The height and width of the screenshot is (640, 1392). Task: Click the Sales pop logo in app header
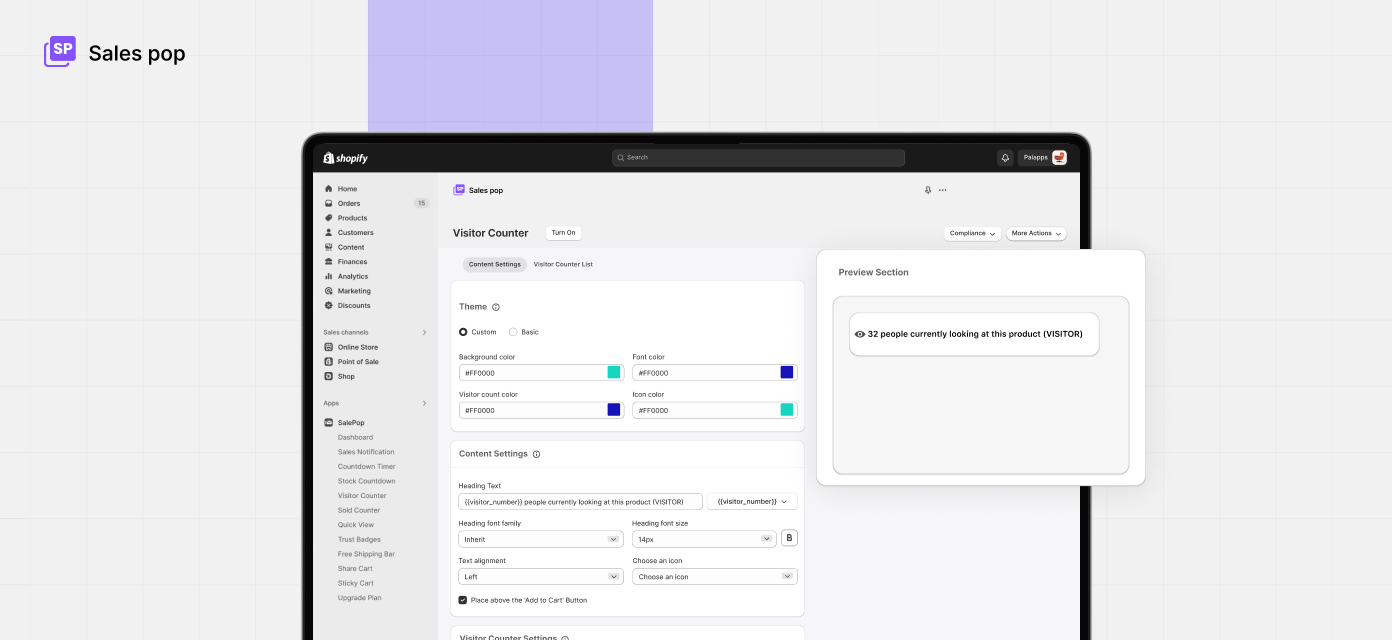click(459, 190)
